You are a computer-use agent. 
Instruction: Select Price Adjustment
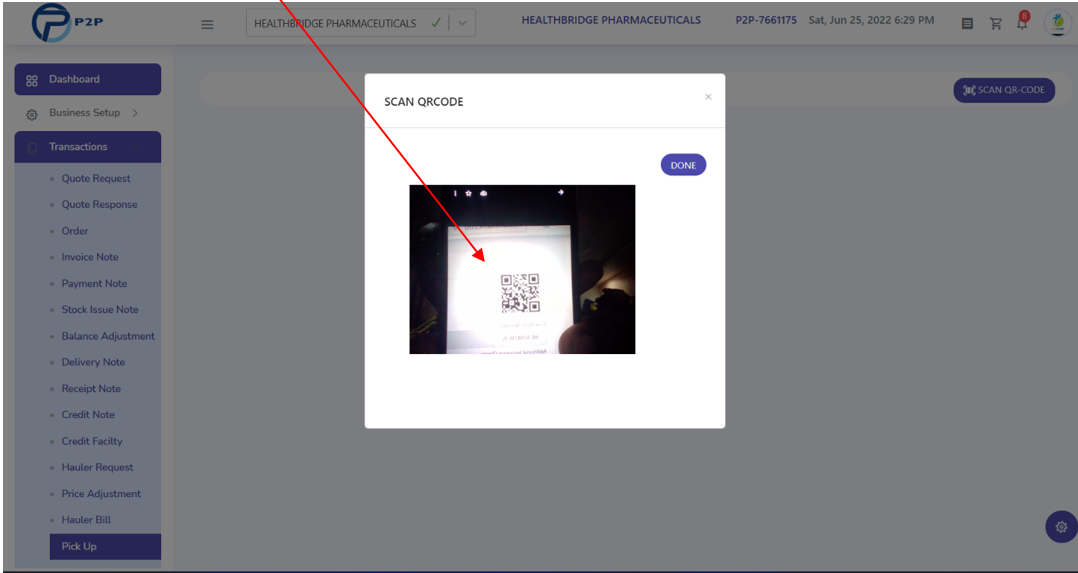tap(101, 494)
